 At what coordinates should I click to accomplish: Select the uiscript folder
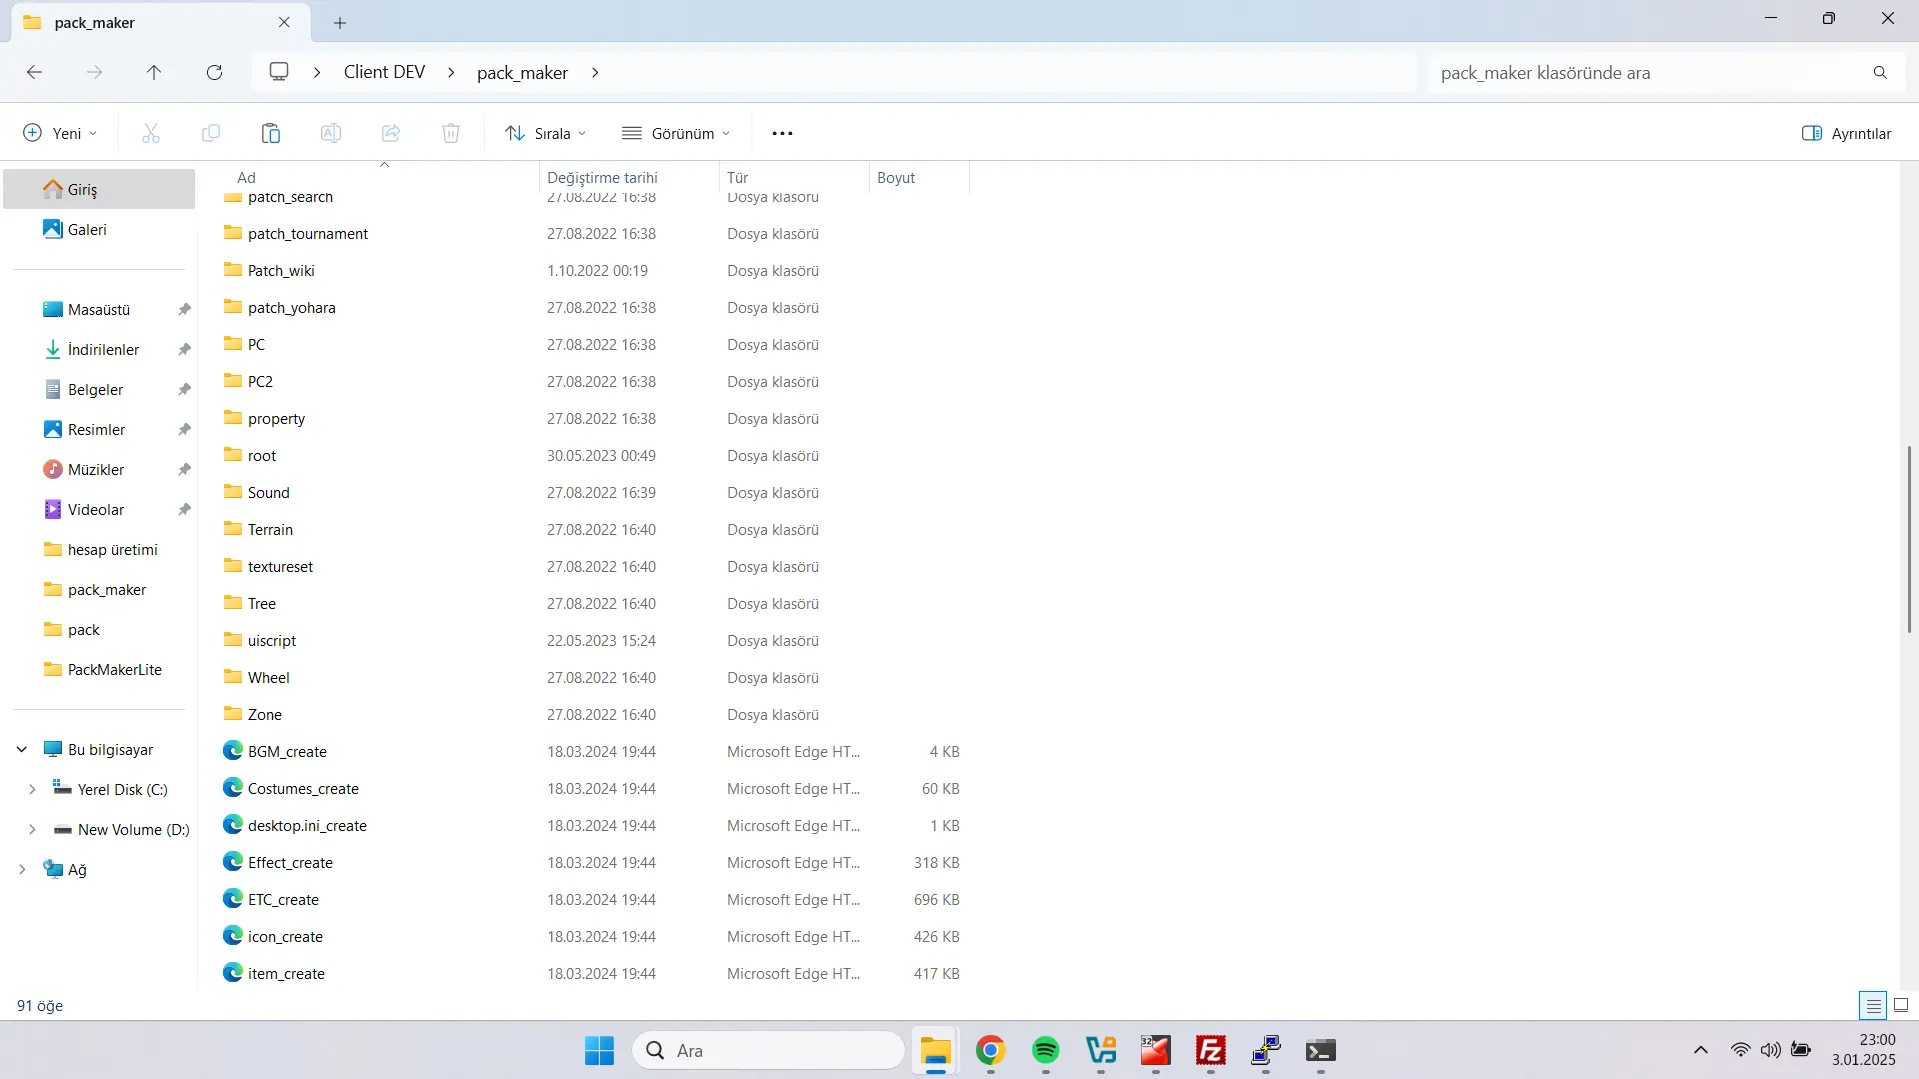tap(272, 640)
